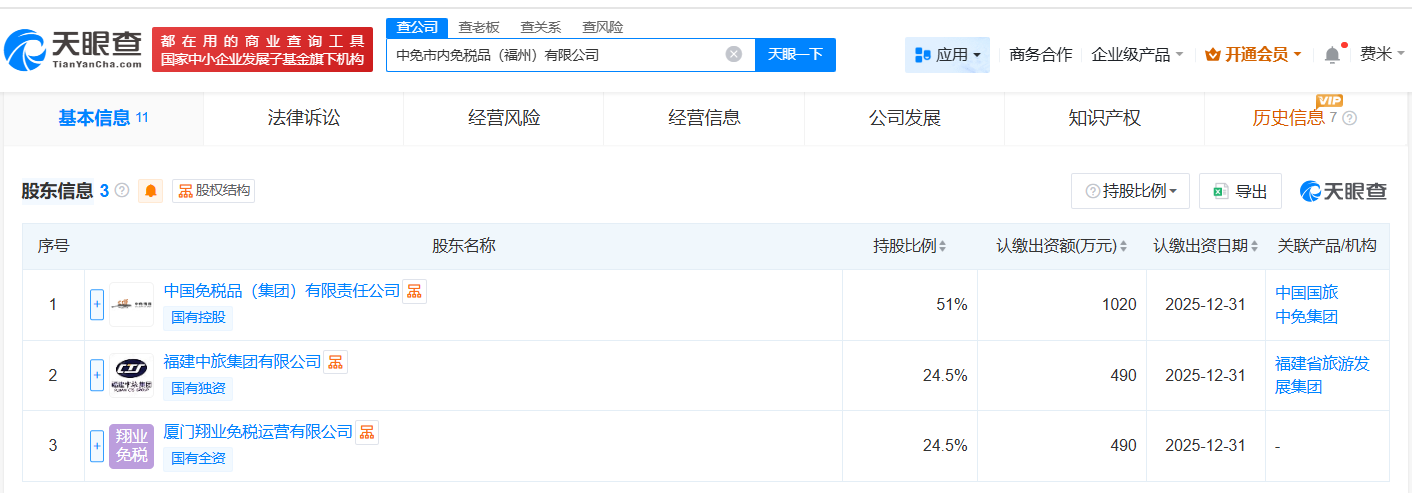Open the 持股比例 filter dropdown
Viewport: 1412px width, 493px height.
(x=1130, y=191)
